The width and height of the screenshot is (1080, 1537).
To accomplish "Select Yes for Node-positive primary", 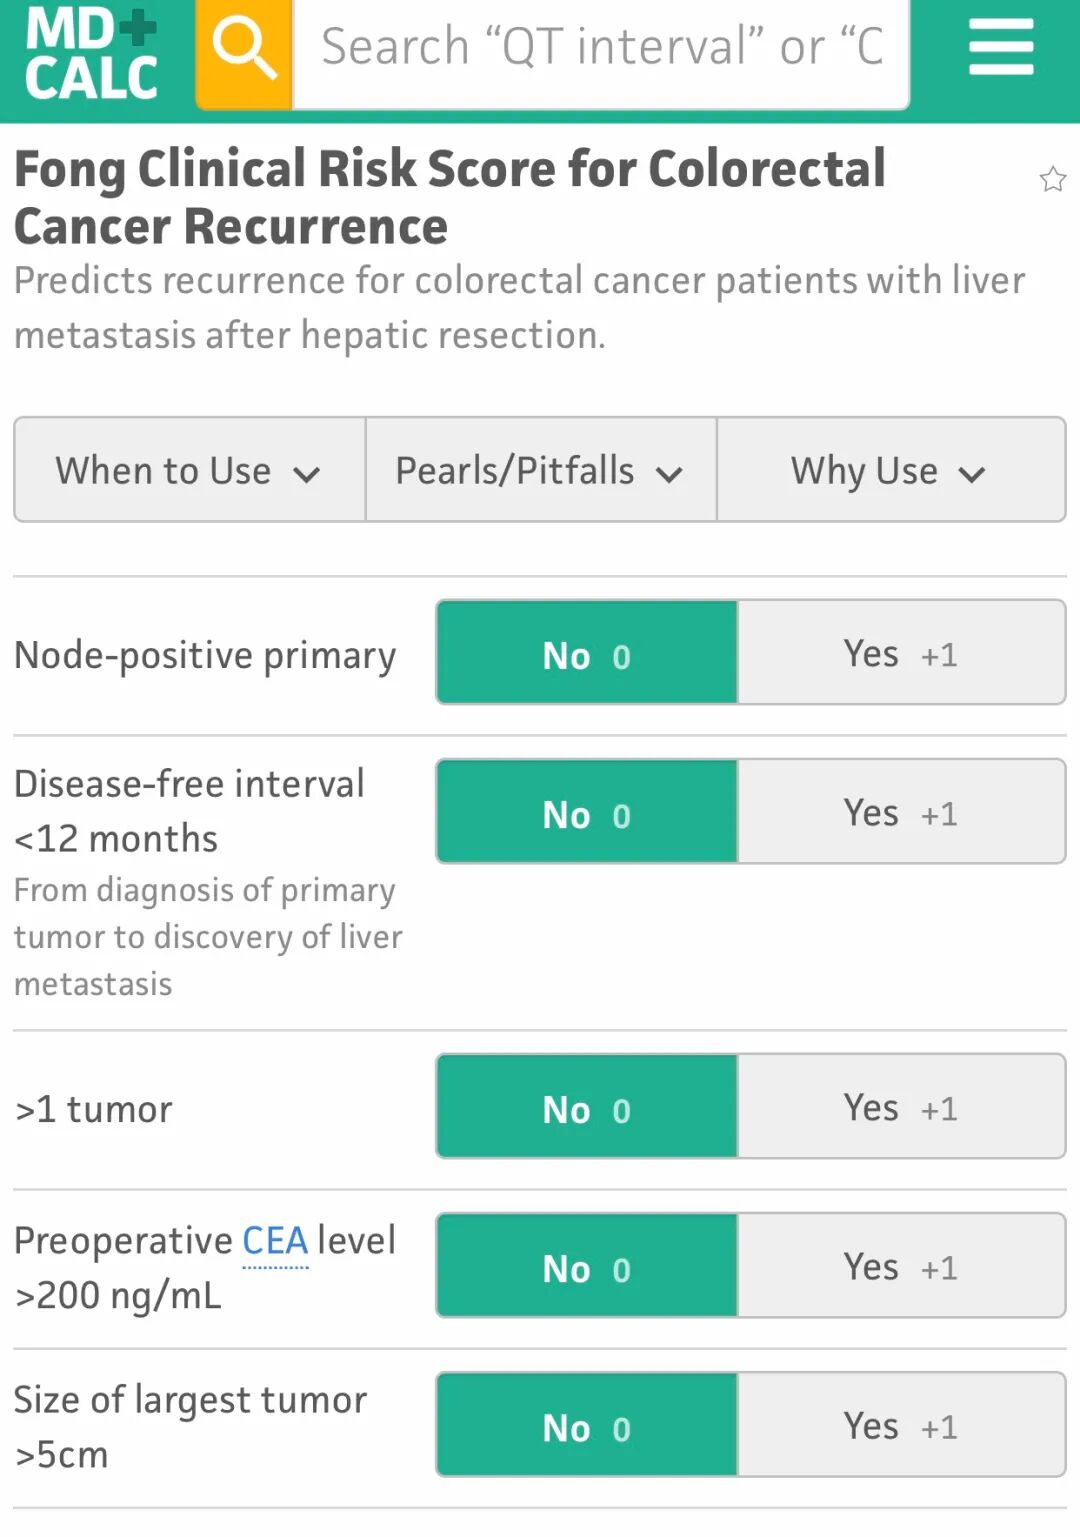I will 900,654.
